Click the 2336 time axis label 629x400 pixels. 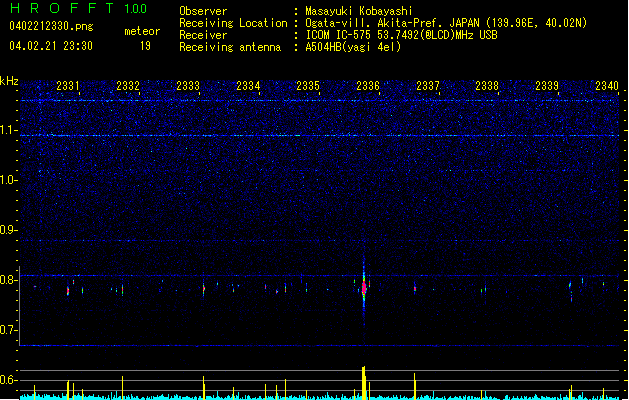coord(368,86)
